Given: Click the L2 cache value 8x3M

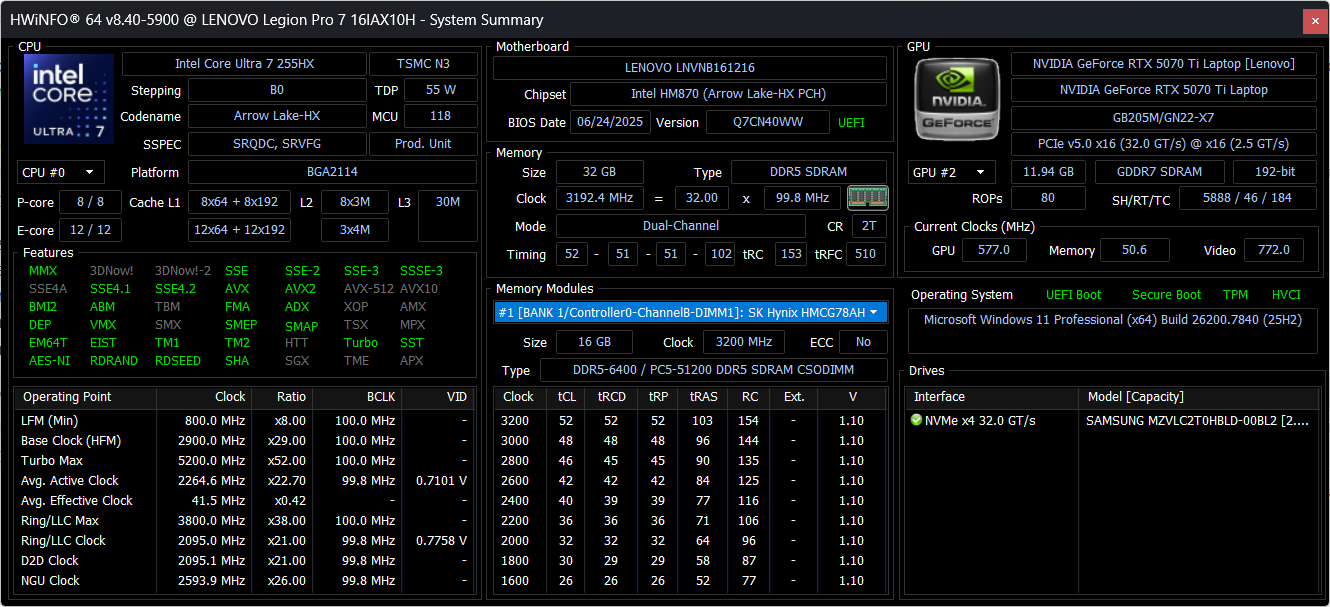Looking at the screenshot, I should pyautogui.click(x=355, y=202).
